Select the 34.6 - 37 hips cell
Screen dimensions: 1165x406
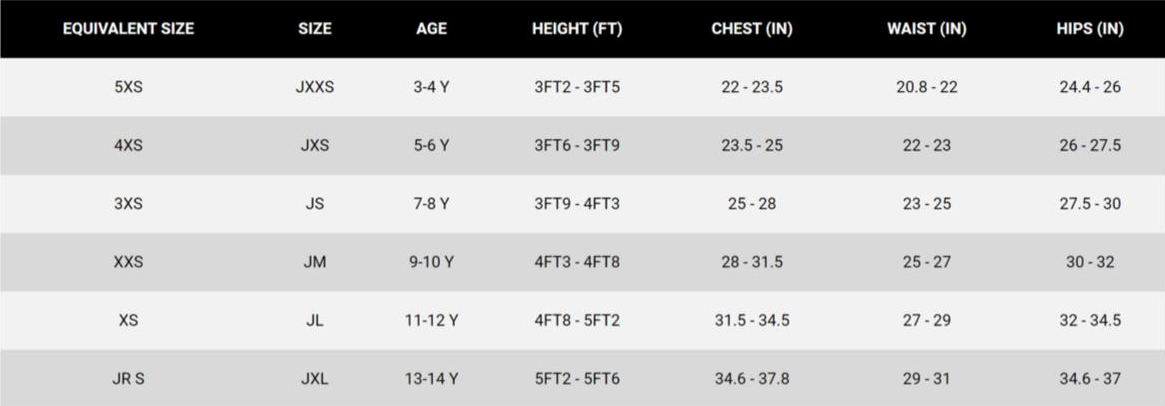pyautogui.click(x=1090, y=378)
